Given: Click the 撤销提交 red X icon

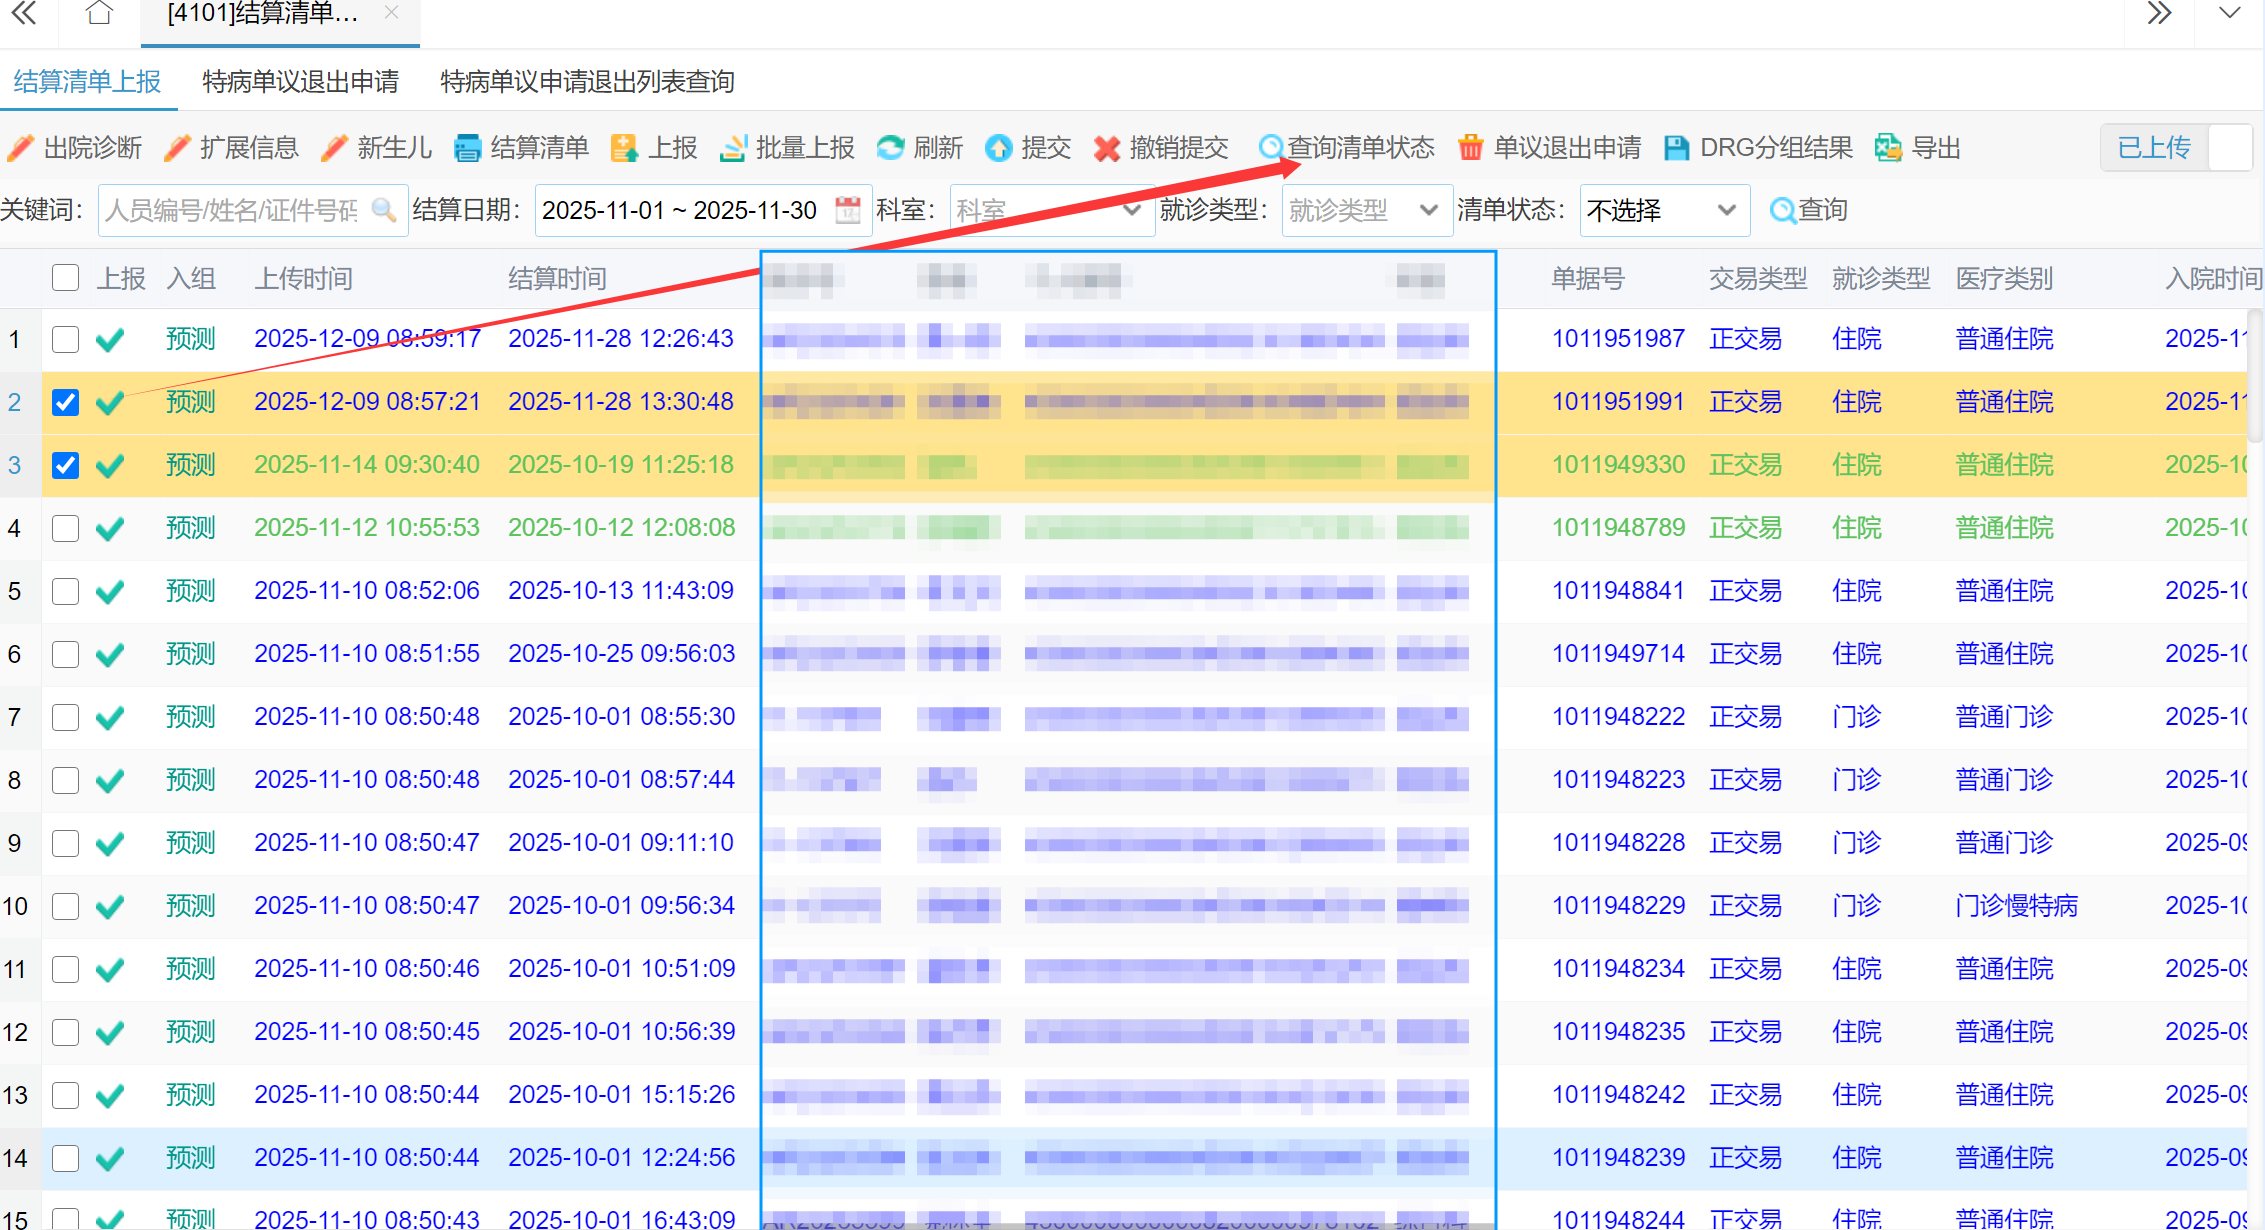Looking at the screenshot, I should click(1106, 148).
